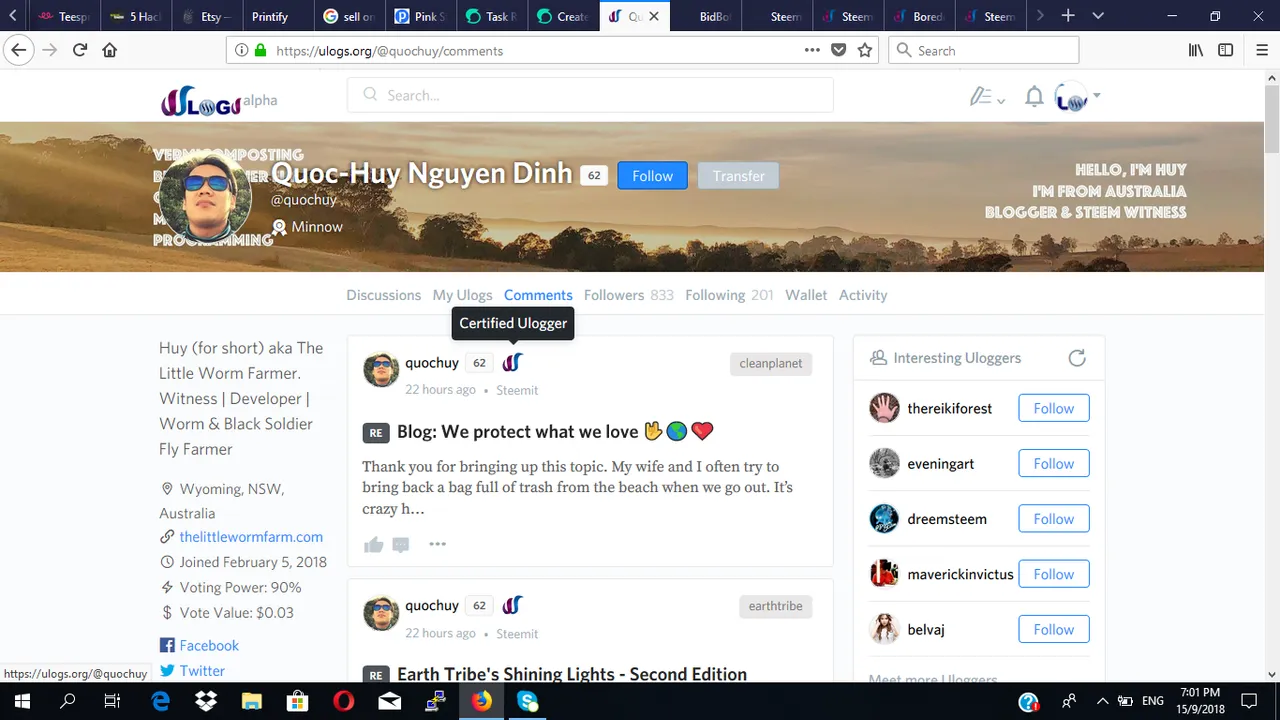Image resolution: width=1280 pixels, height=720 pixels.
Task: Open Microsoft Edge from the taskbar
Action: pyautogui.click(x=160, y=702)
